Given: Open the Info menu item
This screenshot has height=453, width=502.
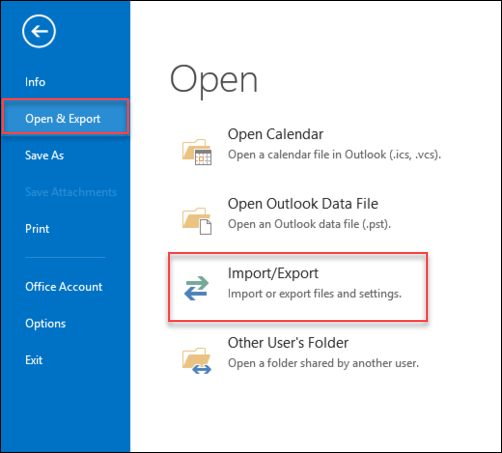Looking at the screenshot, I should tap(35, 82).
